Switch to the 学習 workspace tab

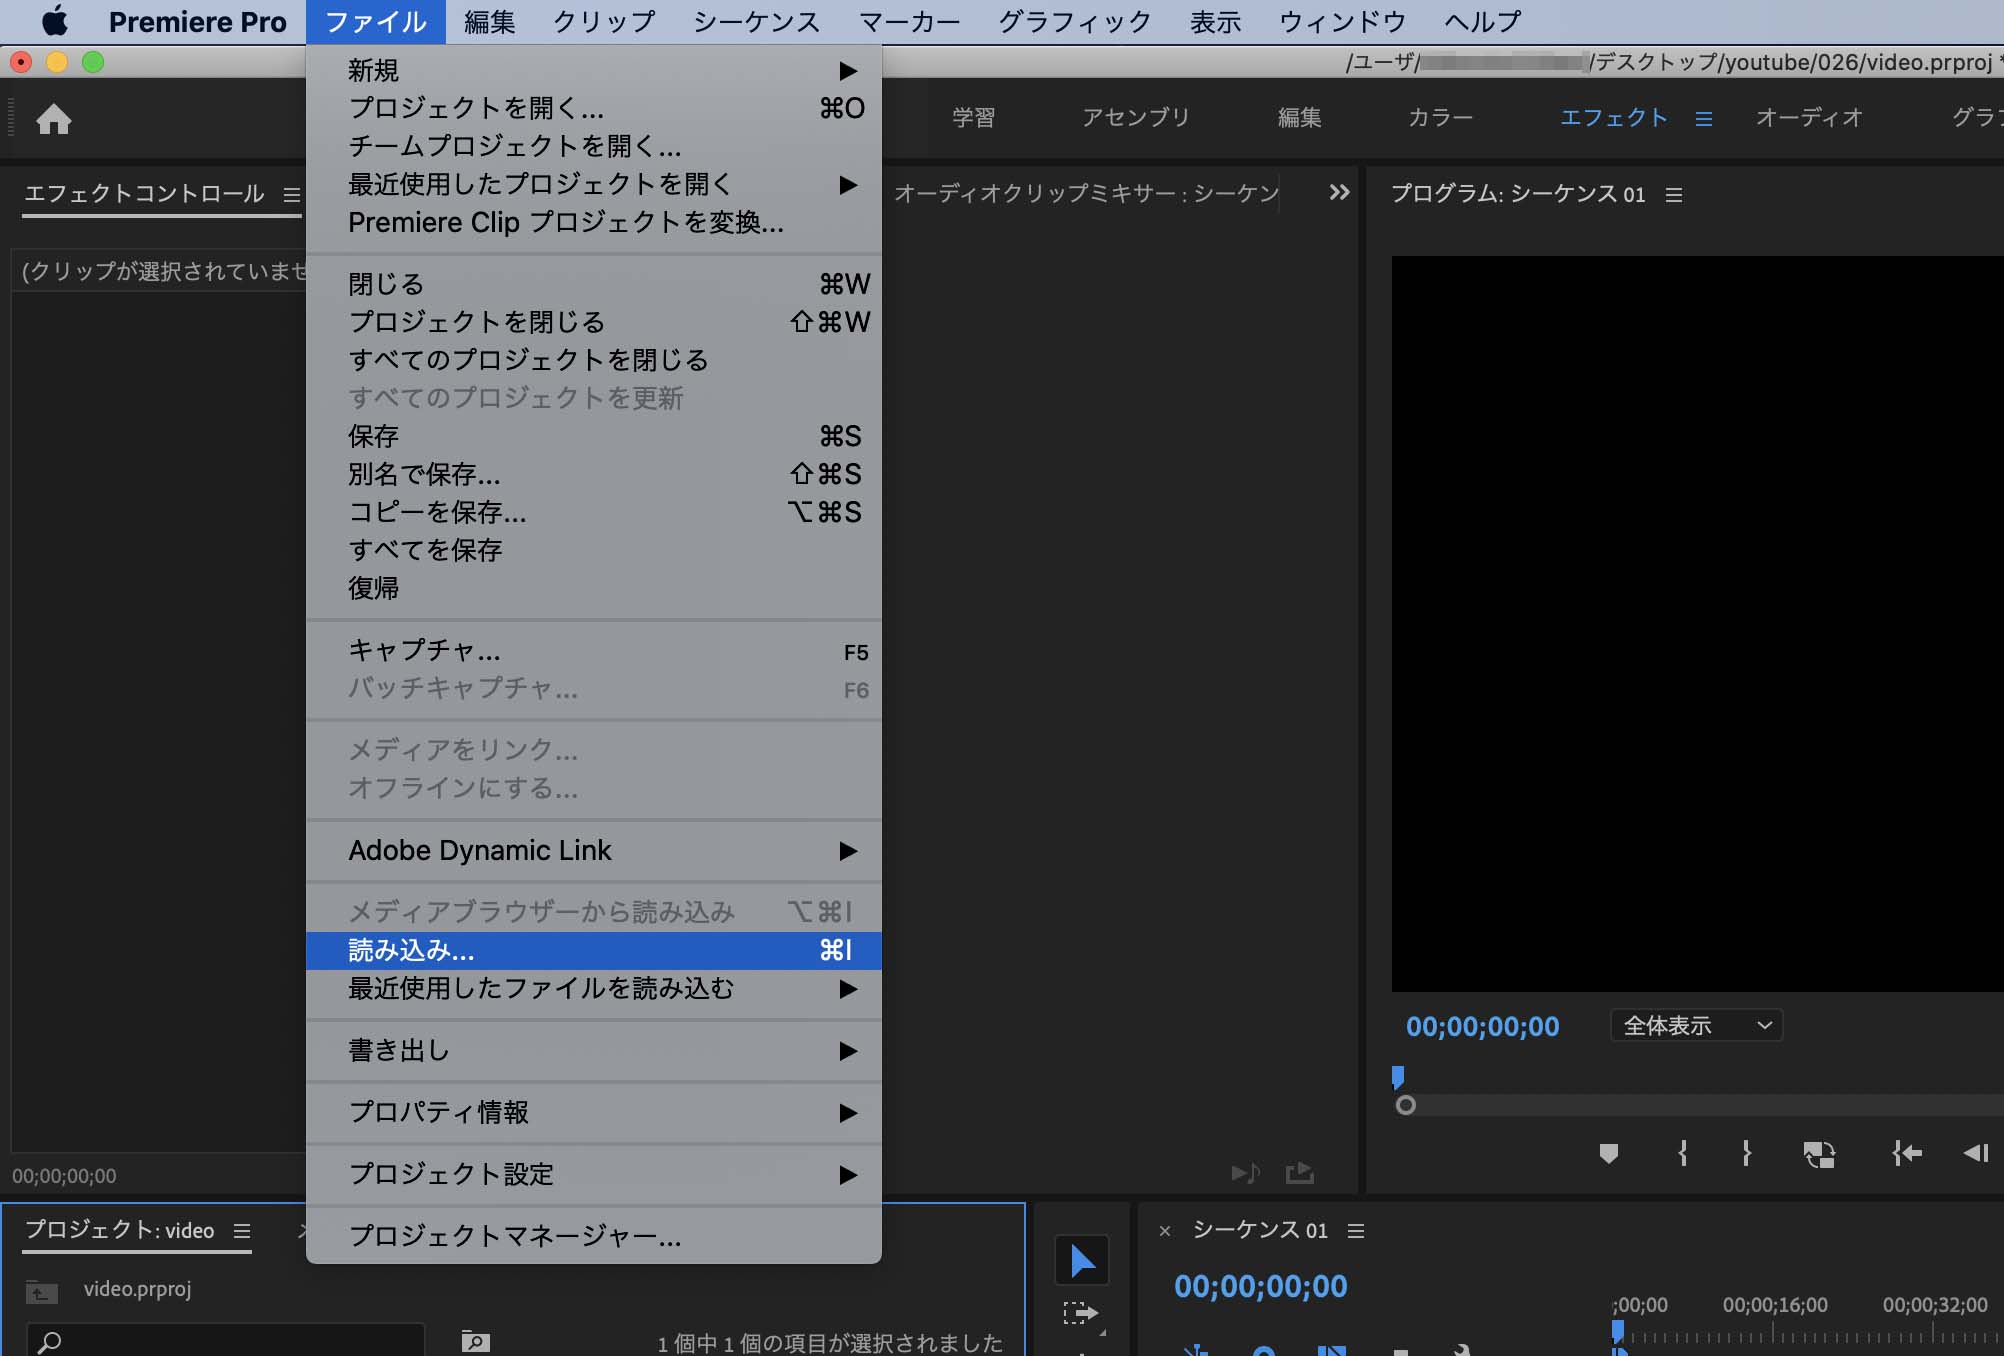(x=973, y=118)
